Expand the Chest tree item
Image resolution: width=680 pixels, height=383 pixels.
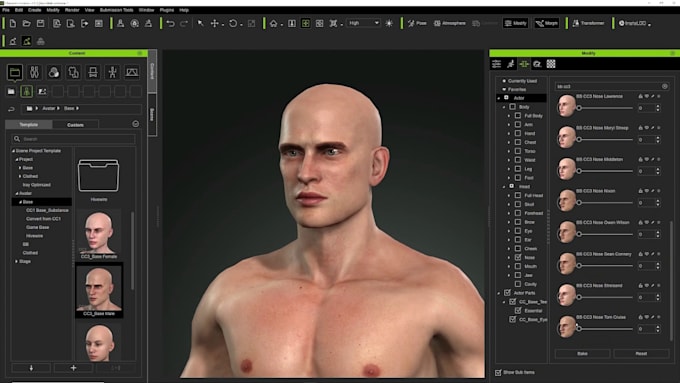509,142
